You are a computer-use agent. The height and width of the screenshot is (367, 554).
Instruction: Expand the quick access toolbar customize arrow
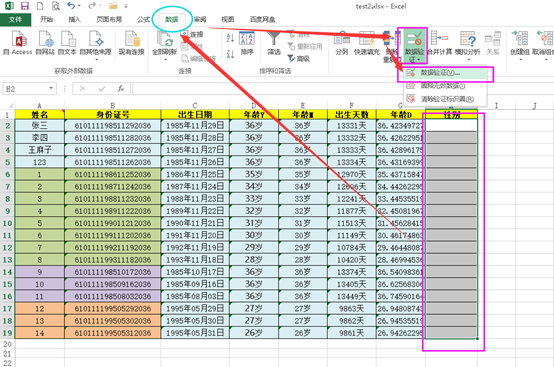126,6
